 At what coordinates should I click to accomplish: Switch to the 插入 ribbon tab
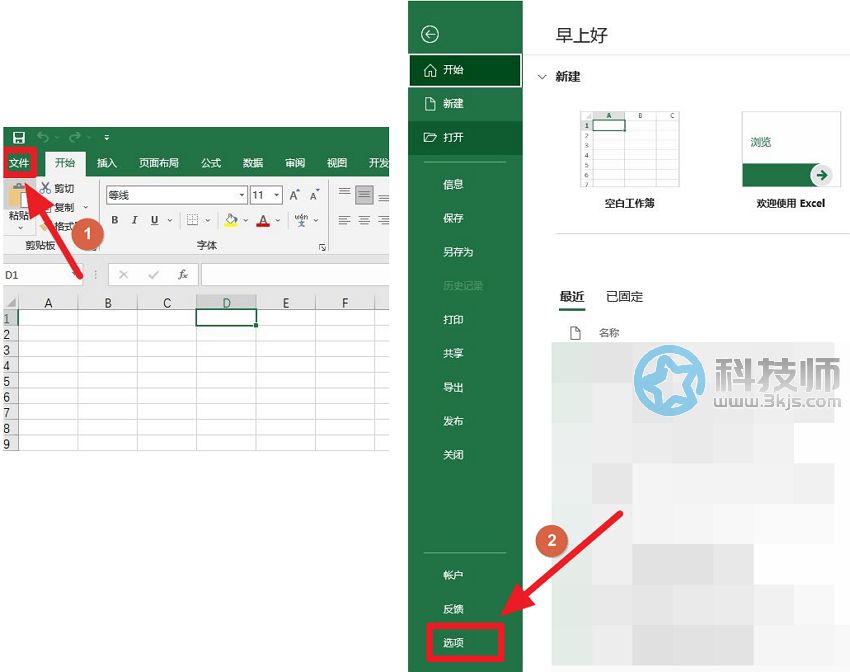click(107, 163)
